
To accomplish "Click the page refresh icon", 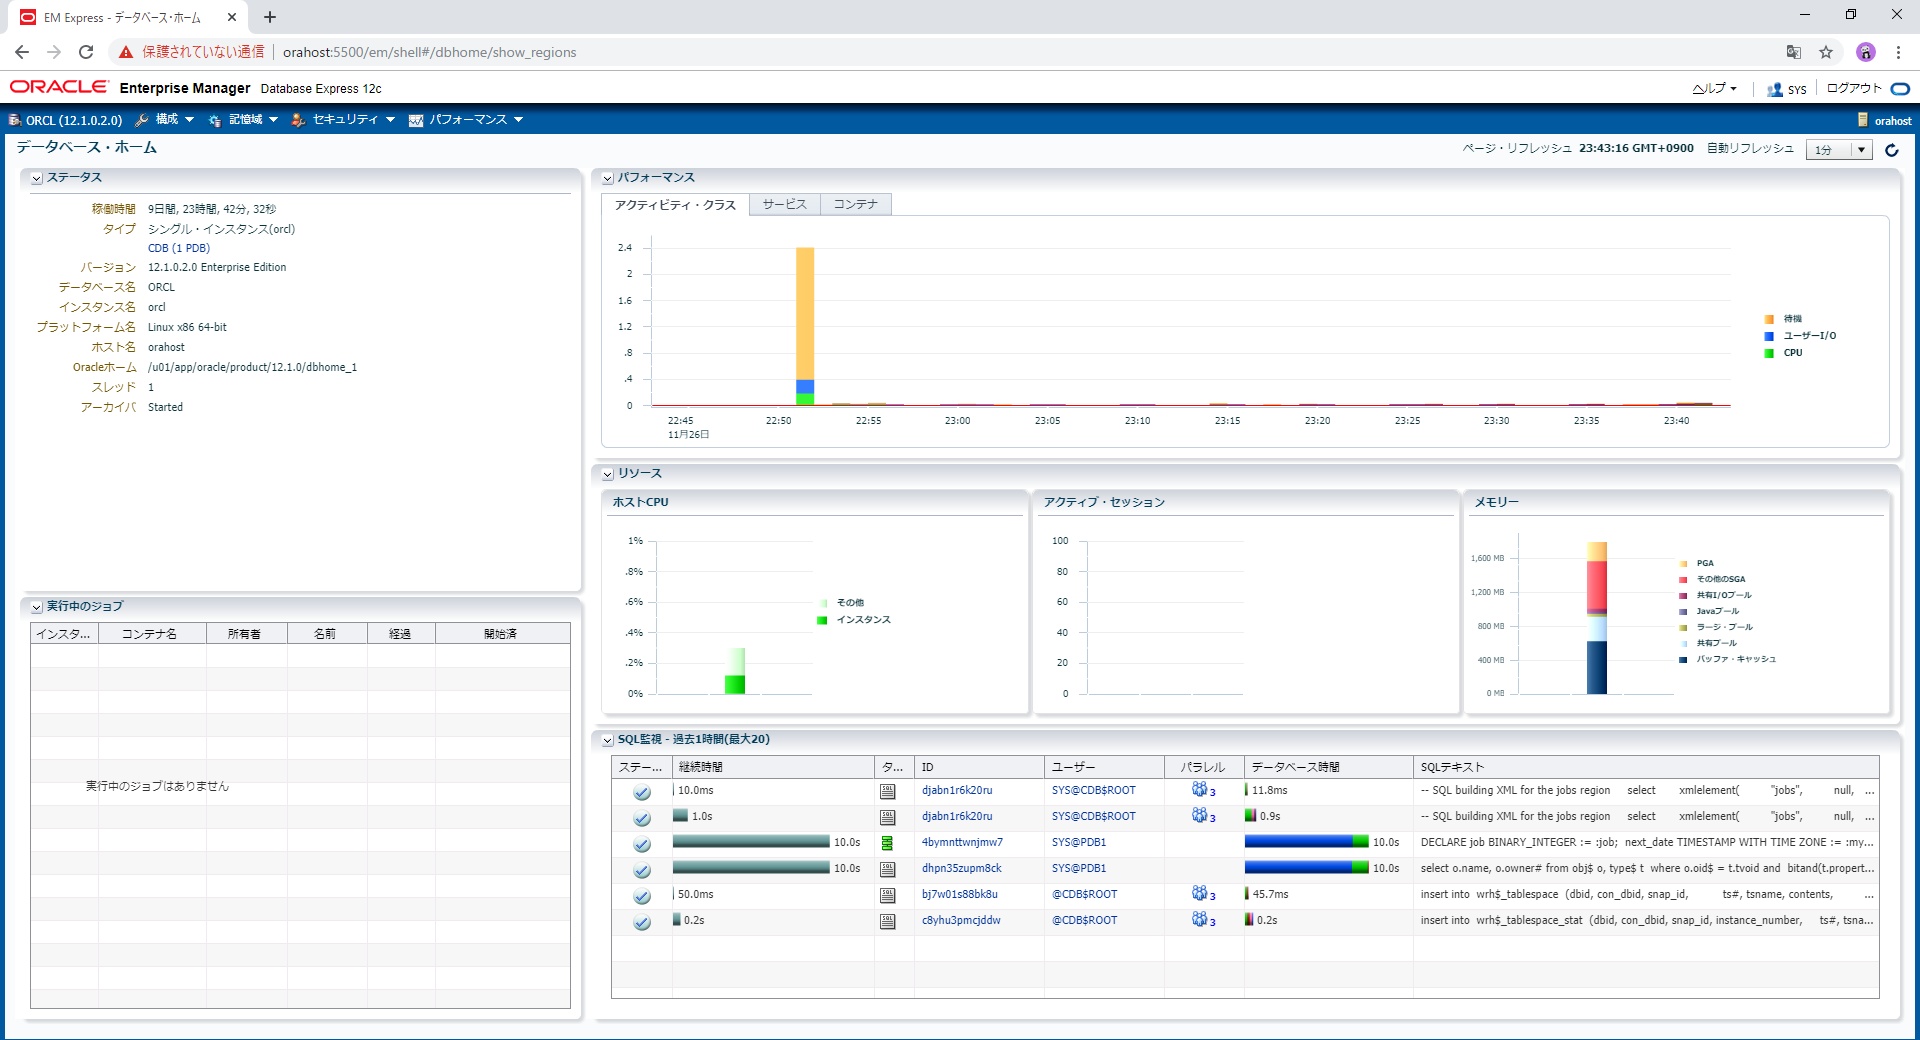I will (1891, 150).
